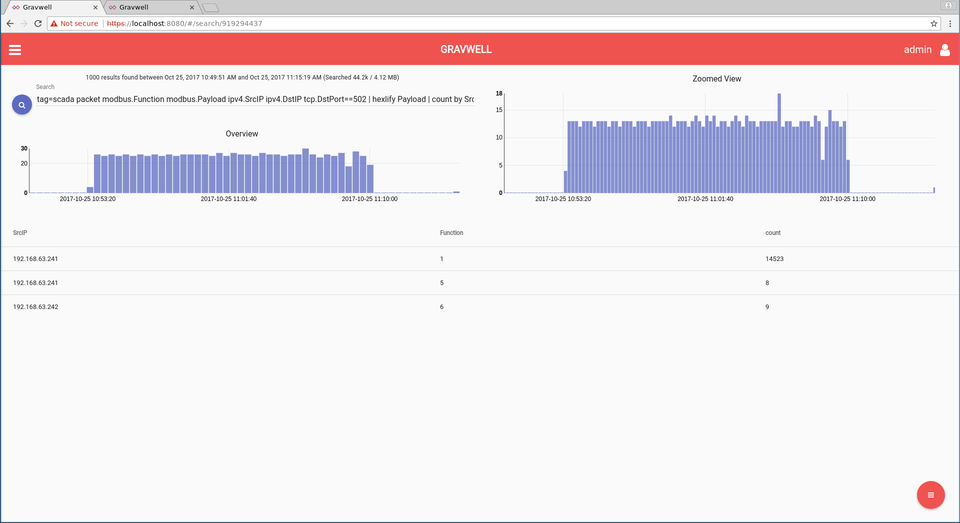Click the browser forward arrow

pyautogui.click(x=24, y=23)
